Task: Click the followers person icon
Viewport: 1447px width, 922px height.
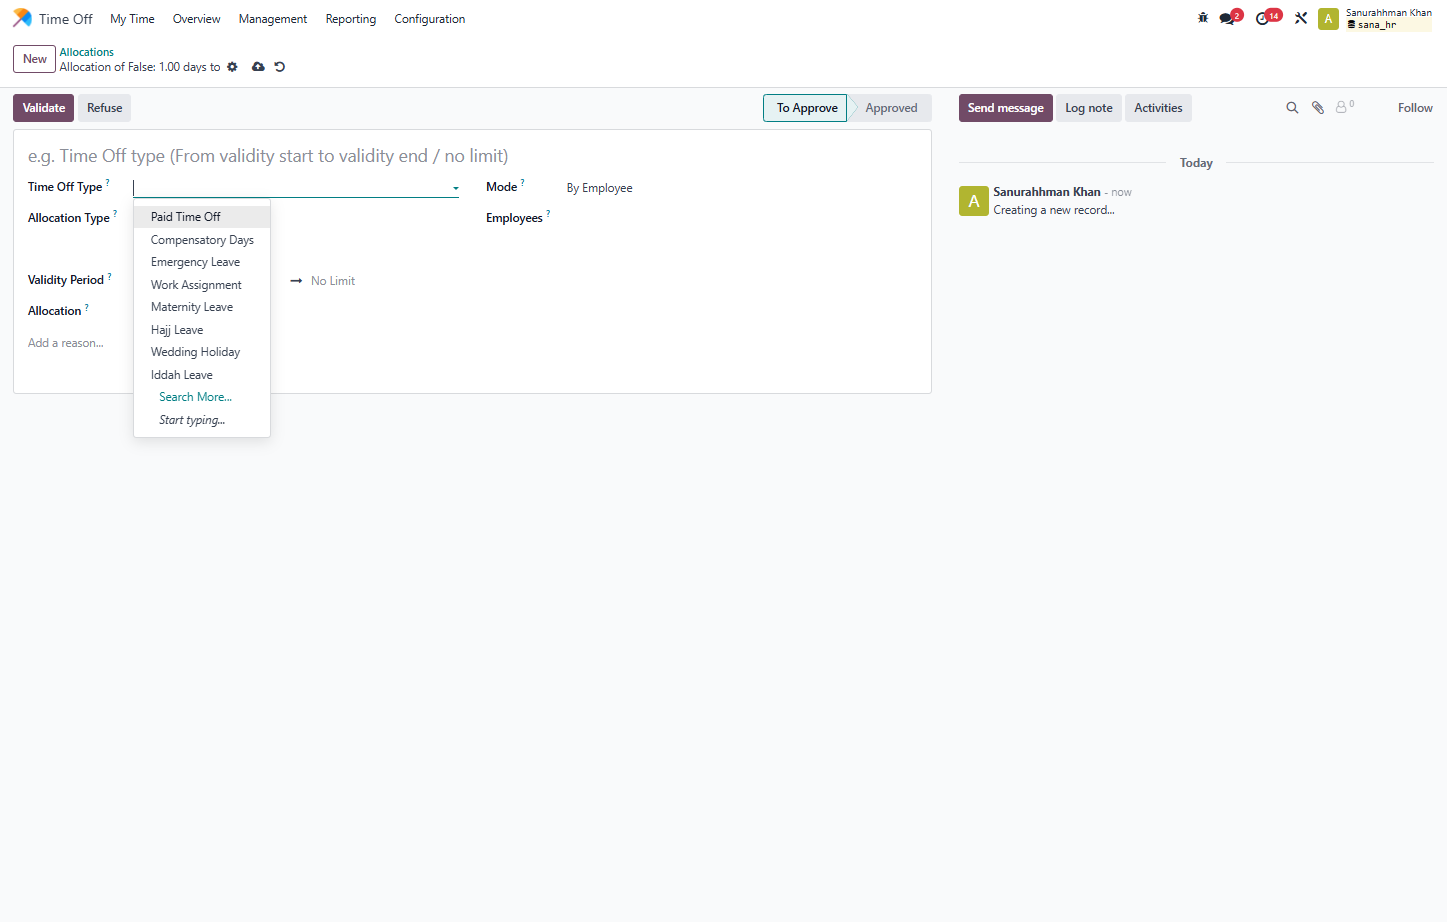Action: coord(1345,106)
